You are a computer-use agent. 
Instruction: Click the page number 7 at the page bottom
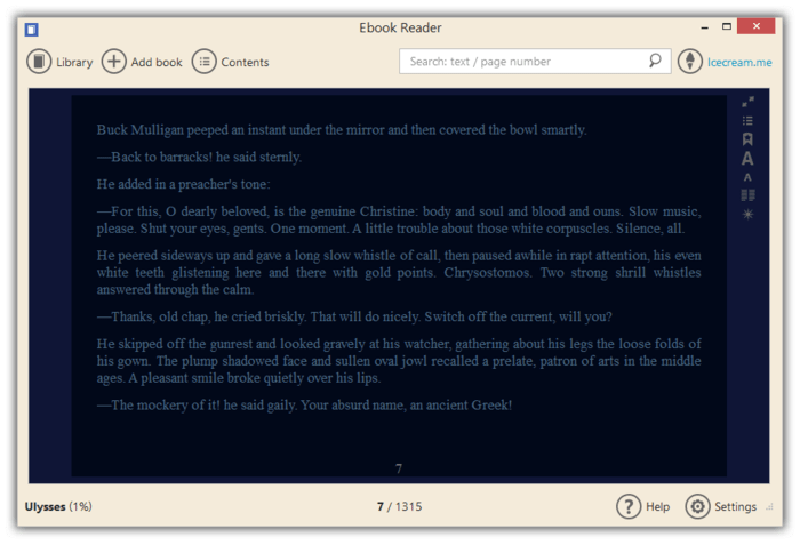398,468
